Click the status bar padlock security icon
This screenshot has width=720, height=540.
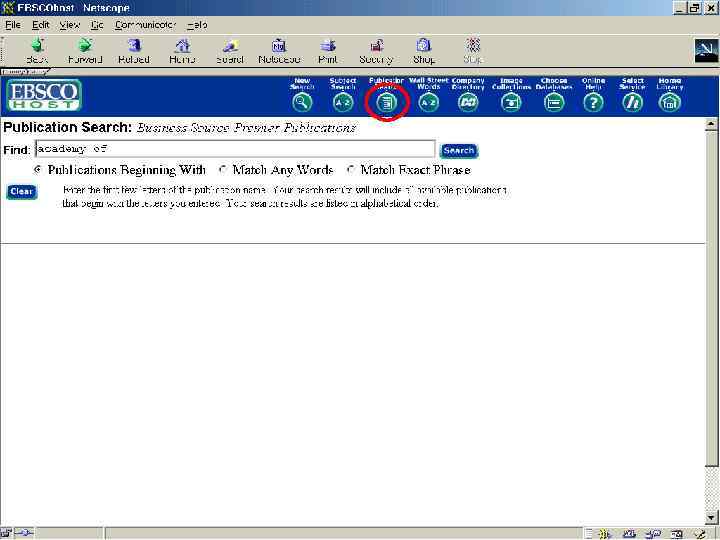(x=6, y=533)
